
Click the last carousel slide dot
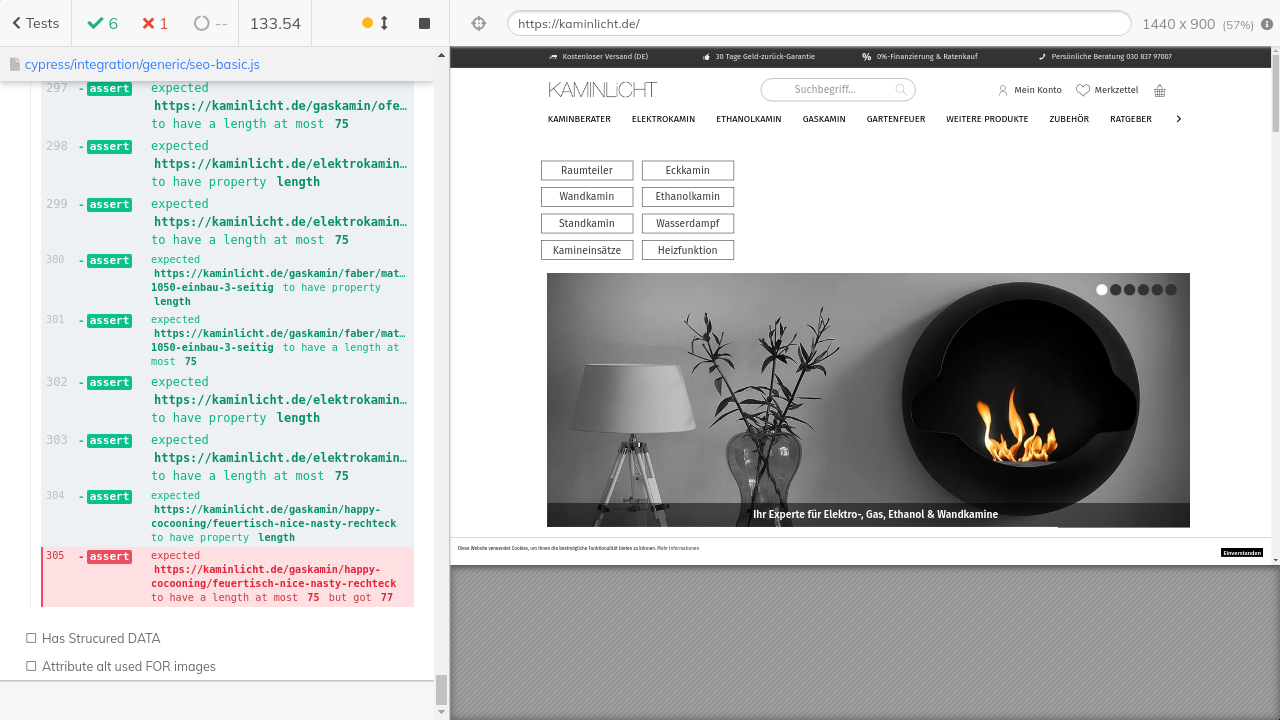click(1171, 290)
